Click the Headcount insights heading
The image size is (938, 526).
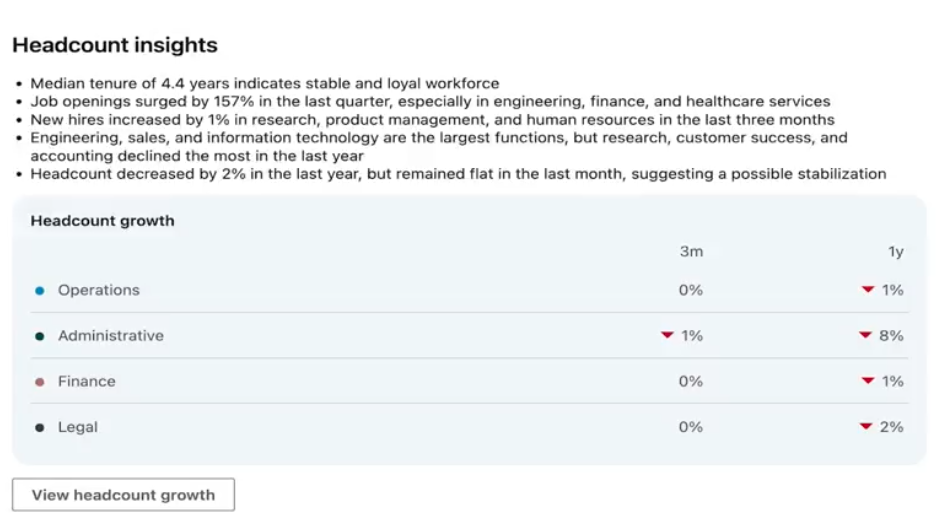(115, 45)
